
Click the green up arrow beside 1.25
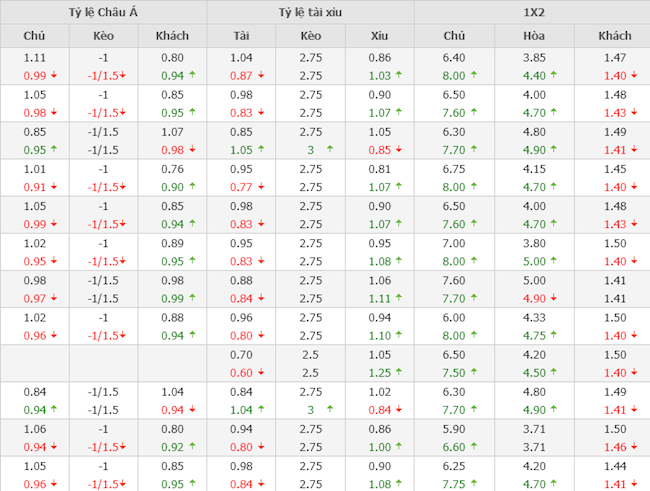(x=397, y=373)
